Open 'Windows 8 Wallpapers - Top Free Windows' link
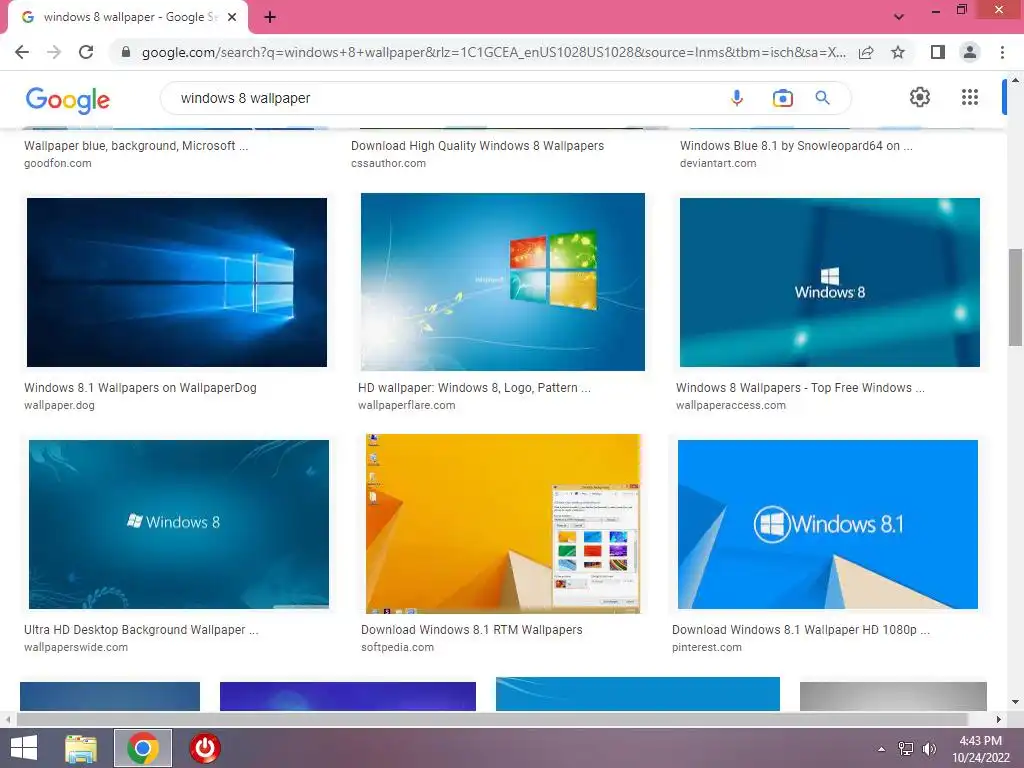This screenshot has height=768, width=1024. coord(800,388)
